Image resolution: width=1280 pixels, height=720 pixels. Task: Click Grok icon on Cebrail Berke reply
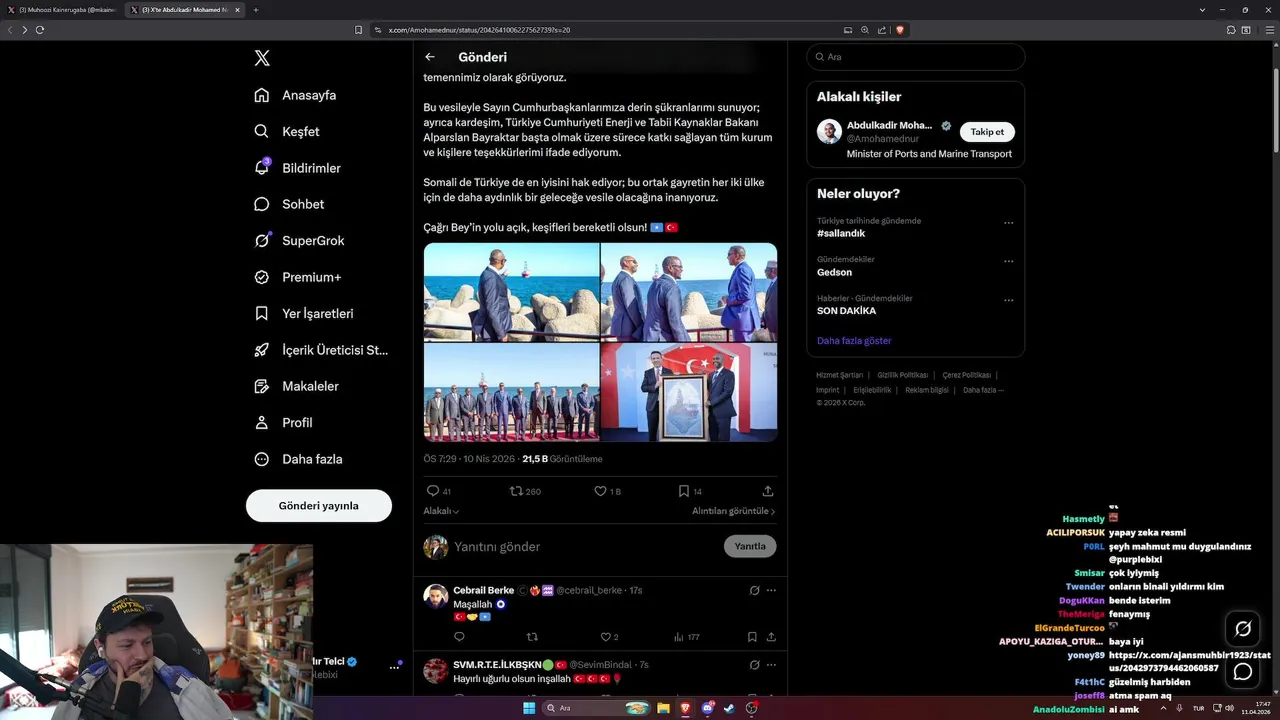[x=755, y=590]
